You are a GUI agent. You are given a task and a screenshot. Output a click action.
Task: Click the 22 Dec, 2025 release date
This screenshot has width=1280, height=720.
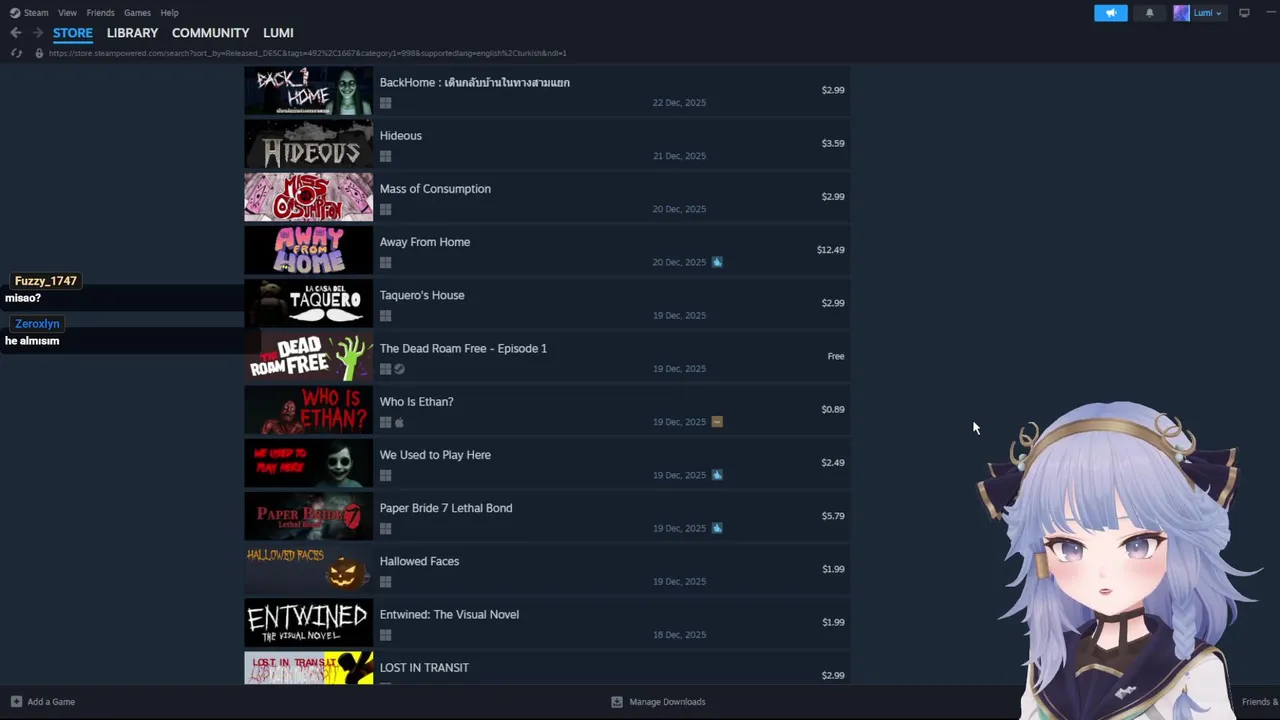coord(679,103)
